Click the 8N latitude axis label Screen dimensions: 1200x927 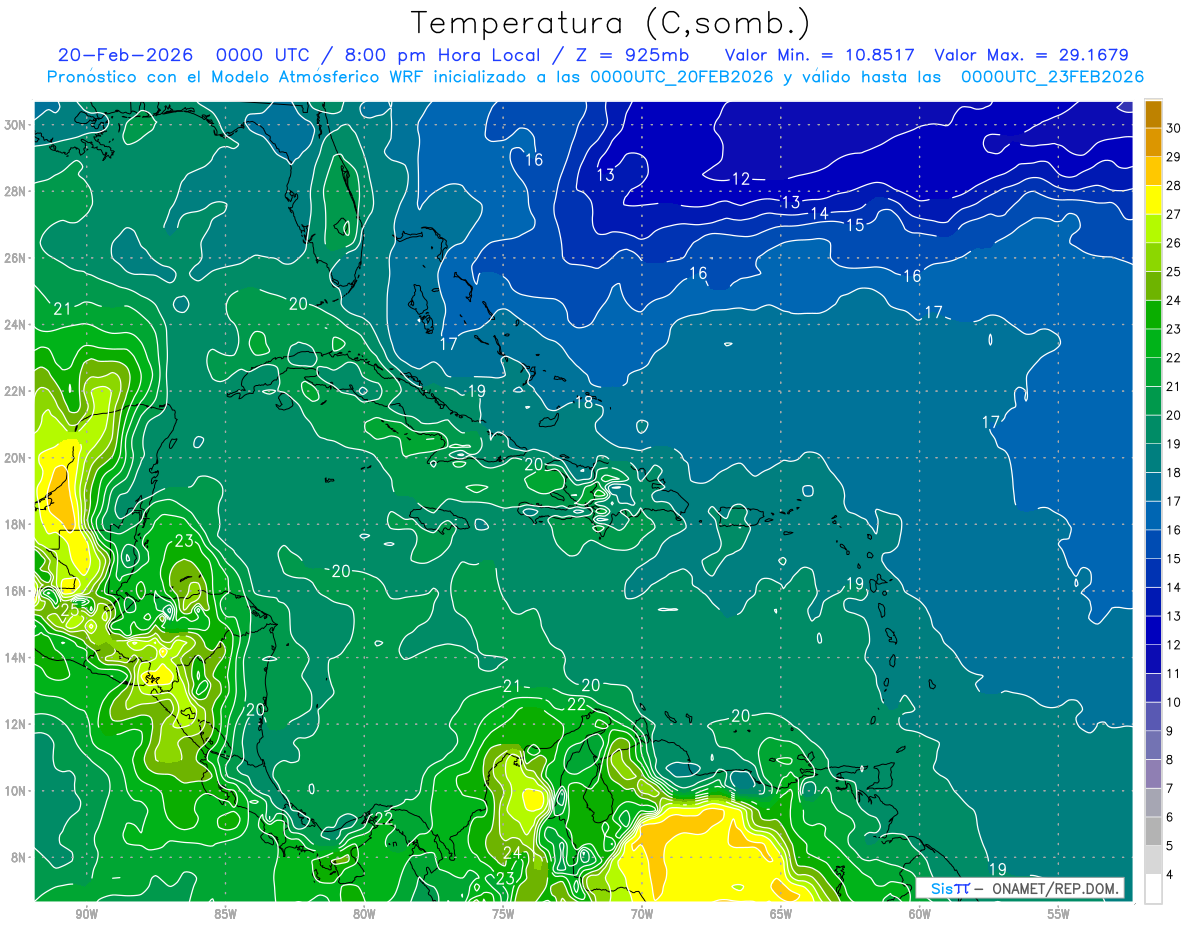point(19,857)
